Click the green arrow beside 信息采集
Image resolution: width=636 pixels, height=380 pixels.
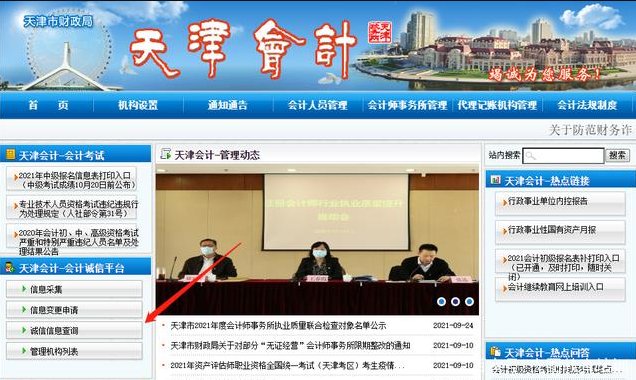24,289
